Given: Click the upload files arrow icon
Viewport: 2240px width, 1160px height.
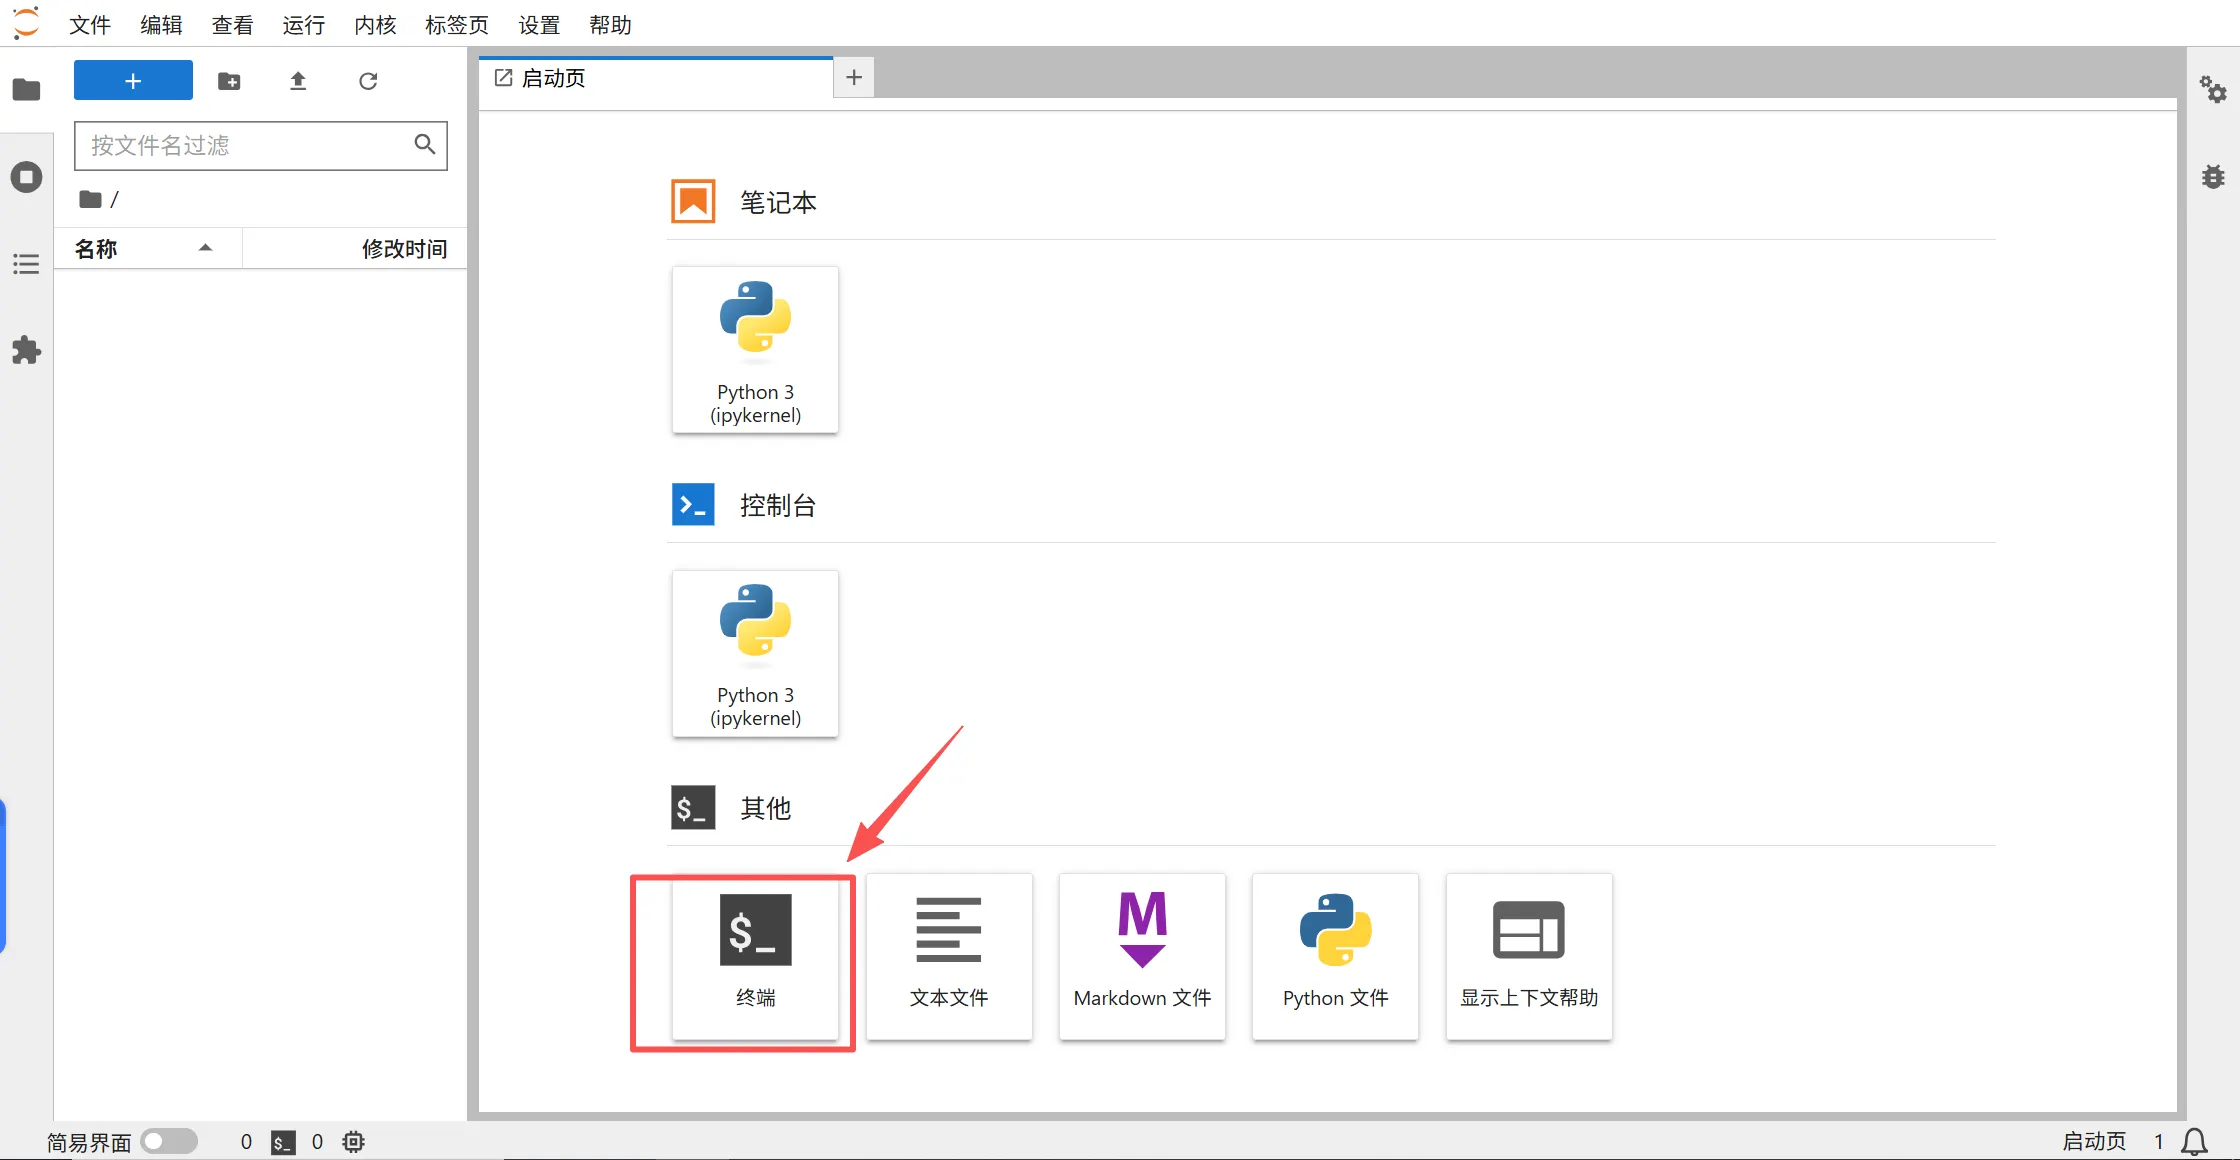Looking at the screenshot, I should coord(298,81).
